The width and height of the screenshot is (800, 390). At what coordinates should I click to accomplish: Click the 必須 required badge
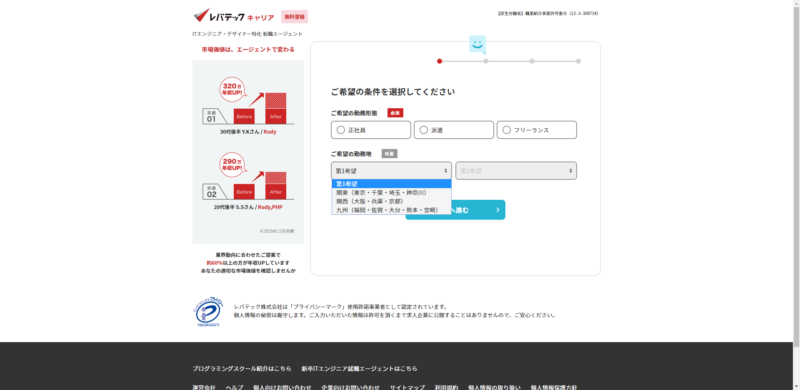395,113
